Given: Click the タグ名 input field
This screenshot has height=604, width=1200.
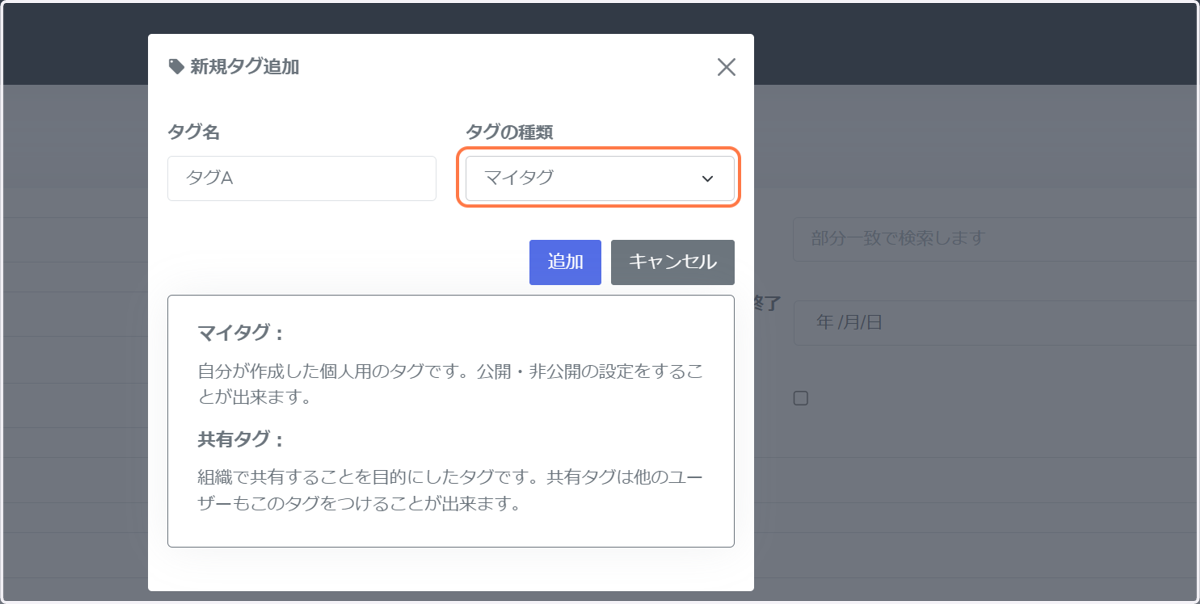Looking at the screenshot, I should pyautogui.click(x=302, y=178).
